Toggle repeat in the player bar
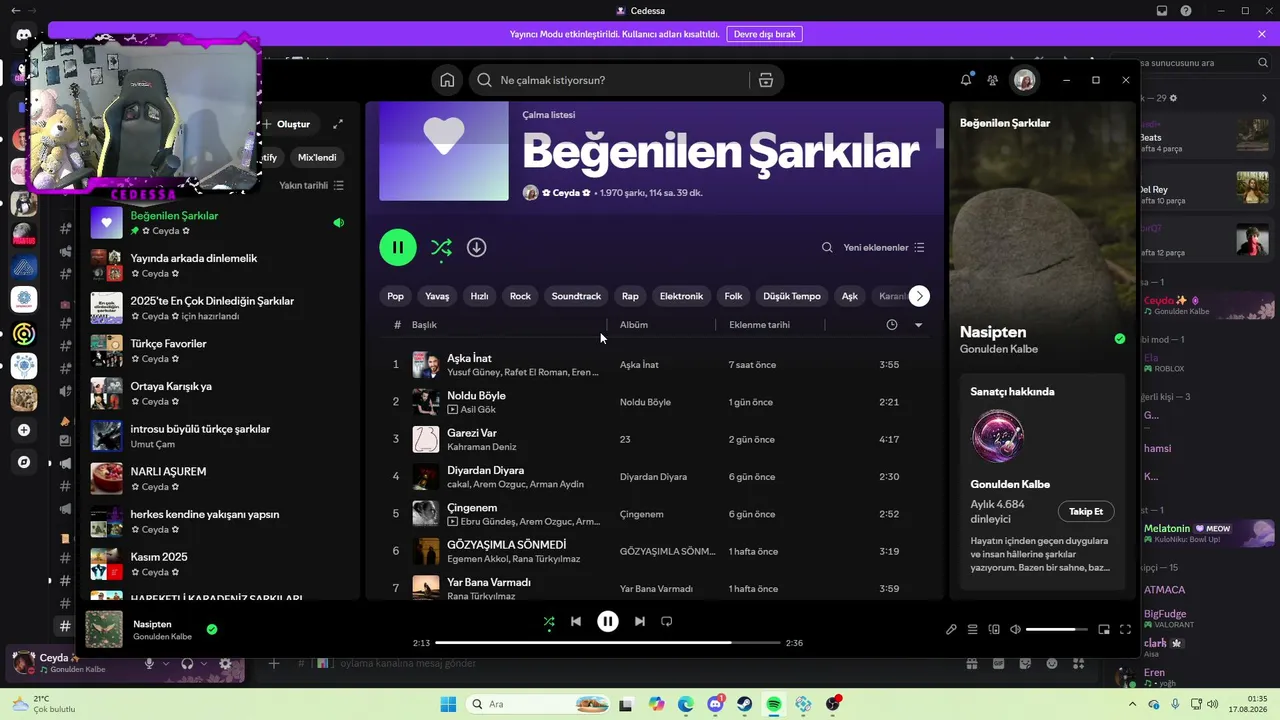This screenshot has height=720, width=1280. [667, 621]
